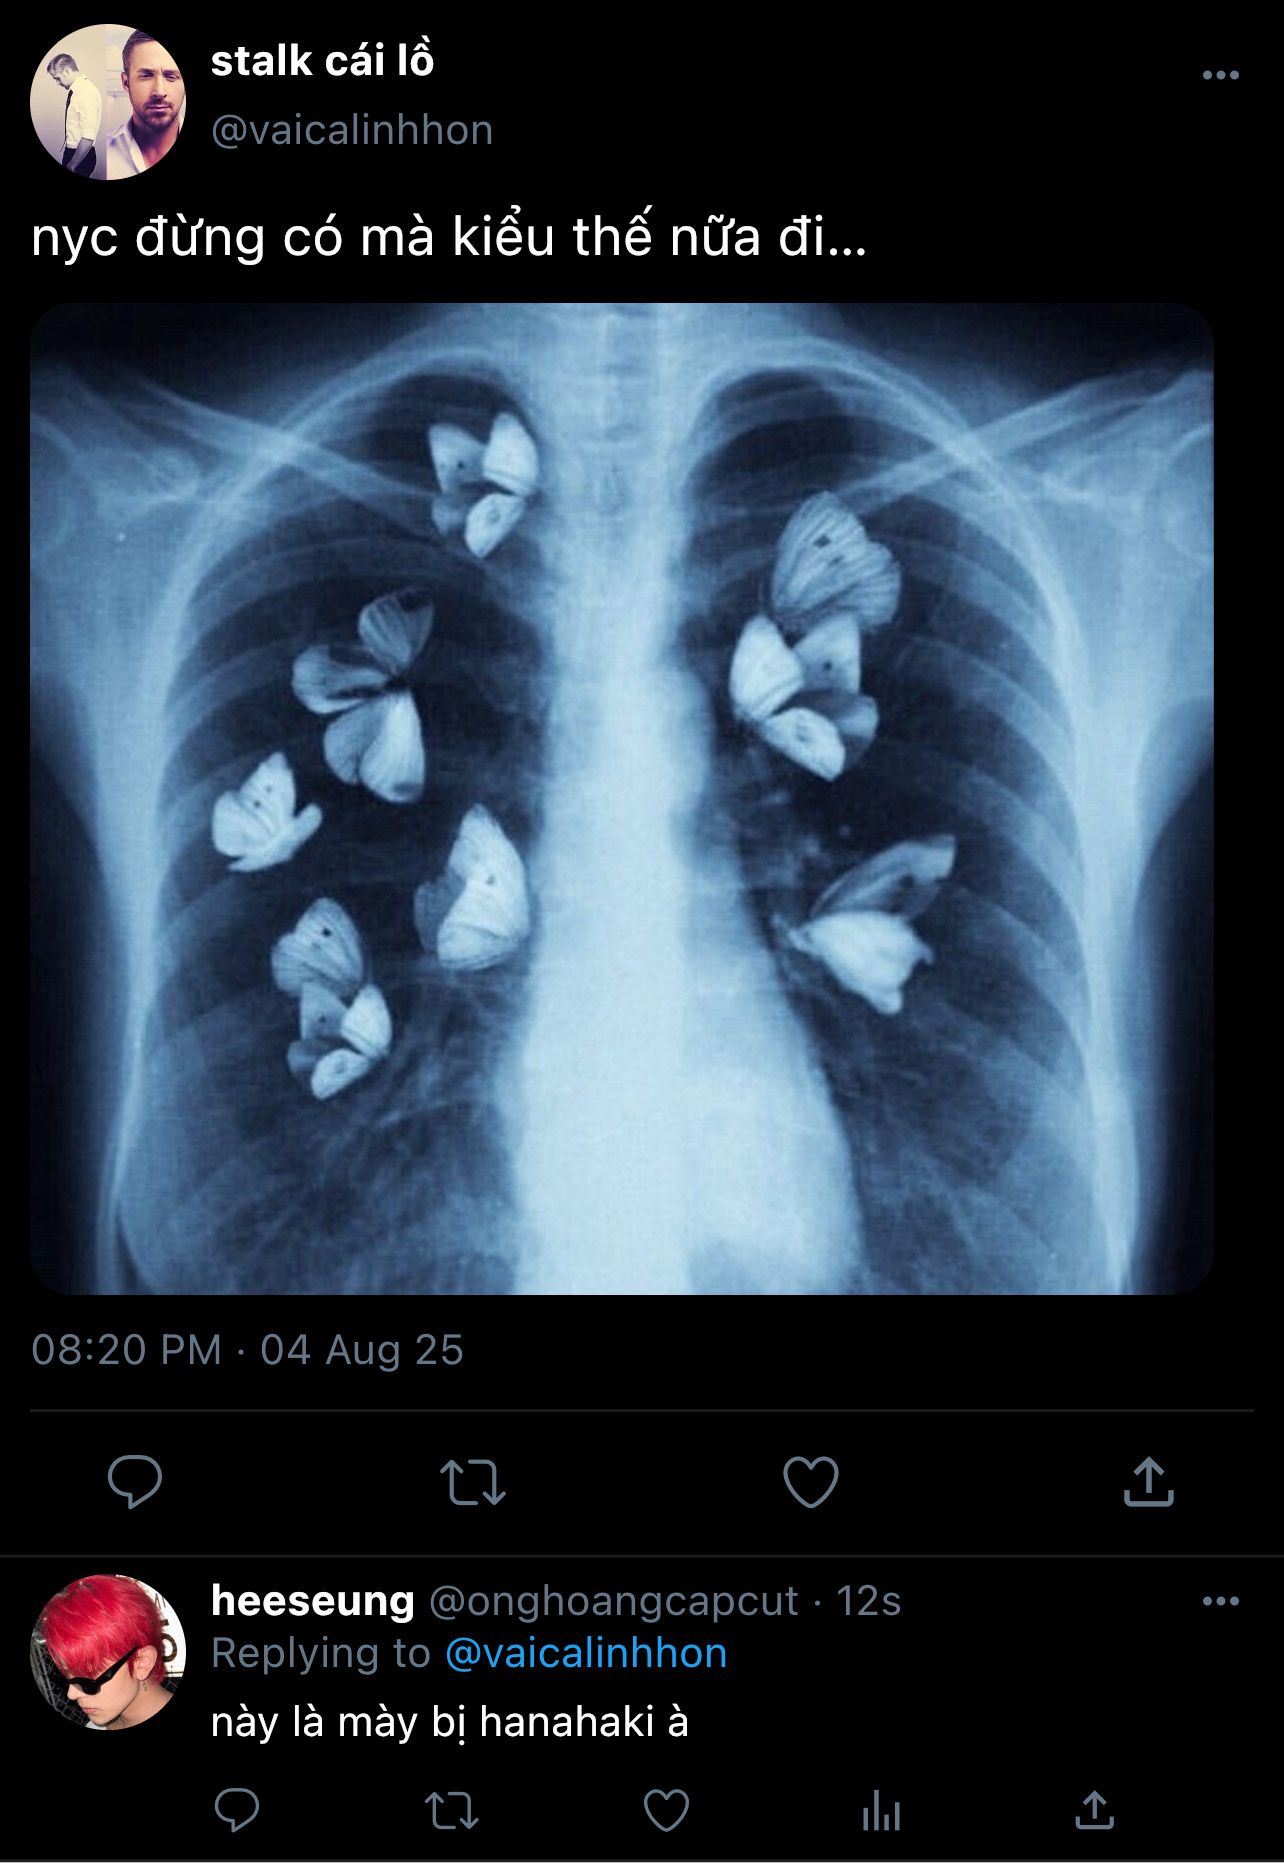
Task: Open the @vaicalinhhon handle under author name
Action: click(x=352, y=130)
